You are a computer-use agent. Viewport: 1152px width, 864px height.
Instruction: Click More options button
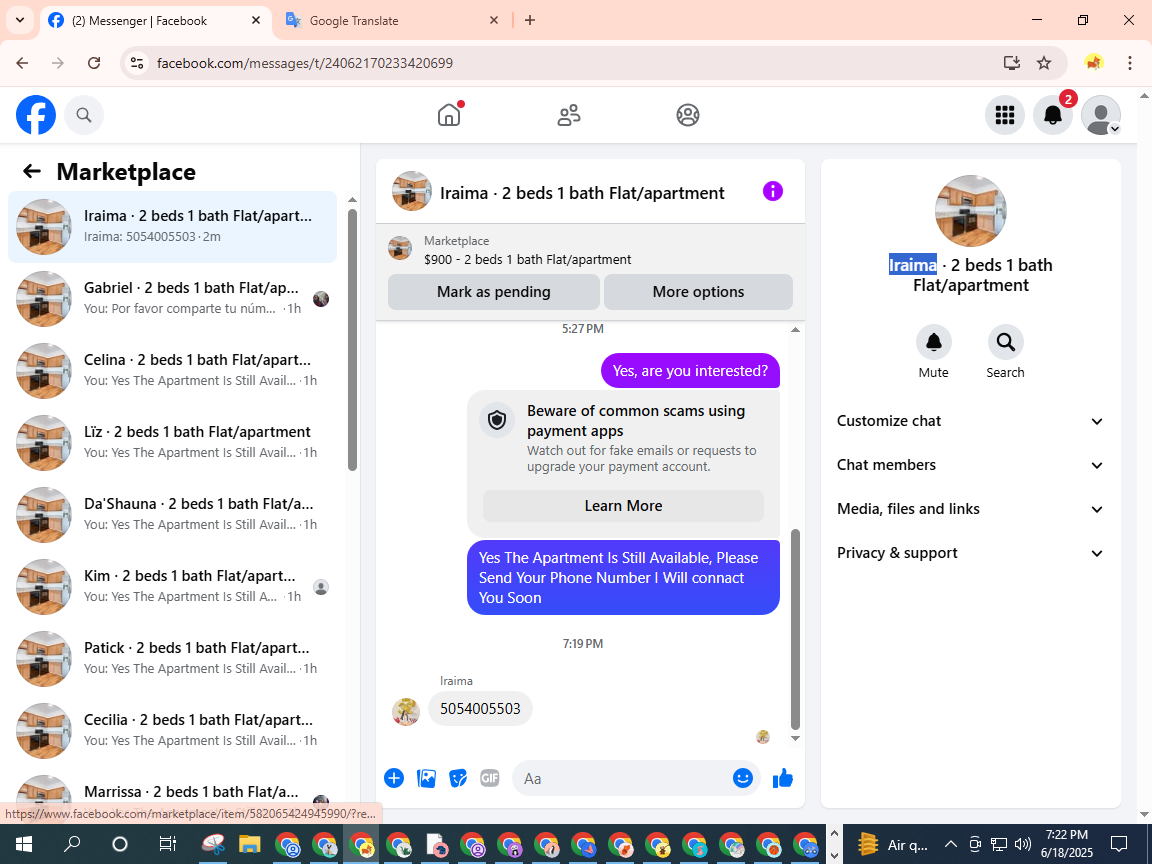tap(698, 292)
